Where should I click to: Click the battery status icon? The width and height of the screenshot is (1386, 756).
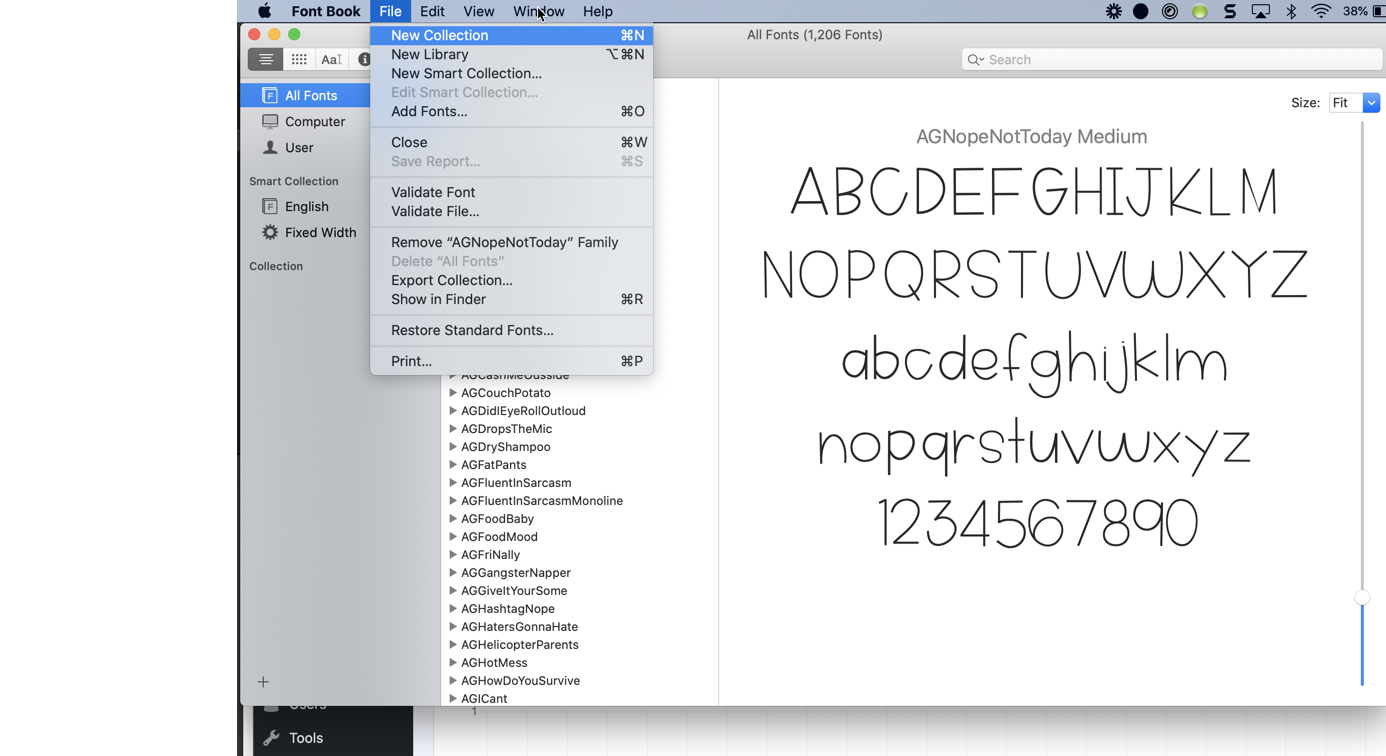(1378, 11)
